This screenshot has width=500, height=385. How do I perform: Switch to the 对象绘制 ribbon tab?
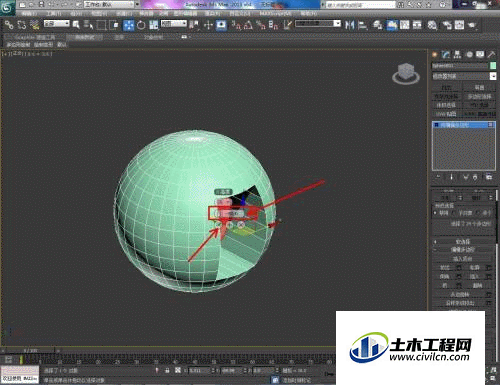[x=154, y=37]
